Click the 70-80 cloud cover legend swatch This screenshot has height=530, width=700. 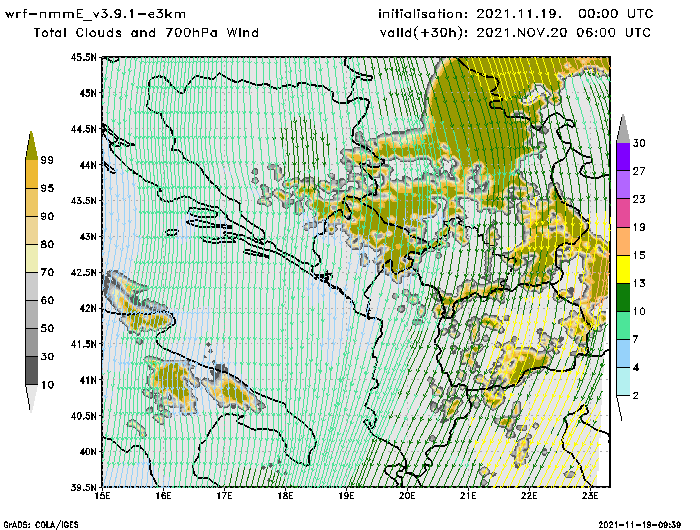point(32,259)
